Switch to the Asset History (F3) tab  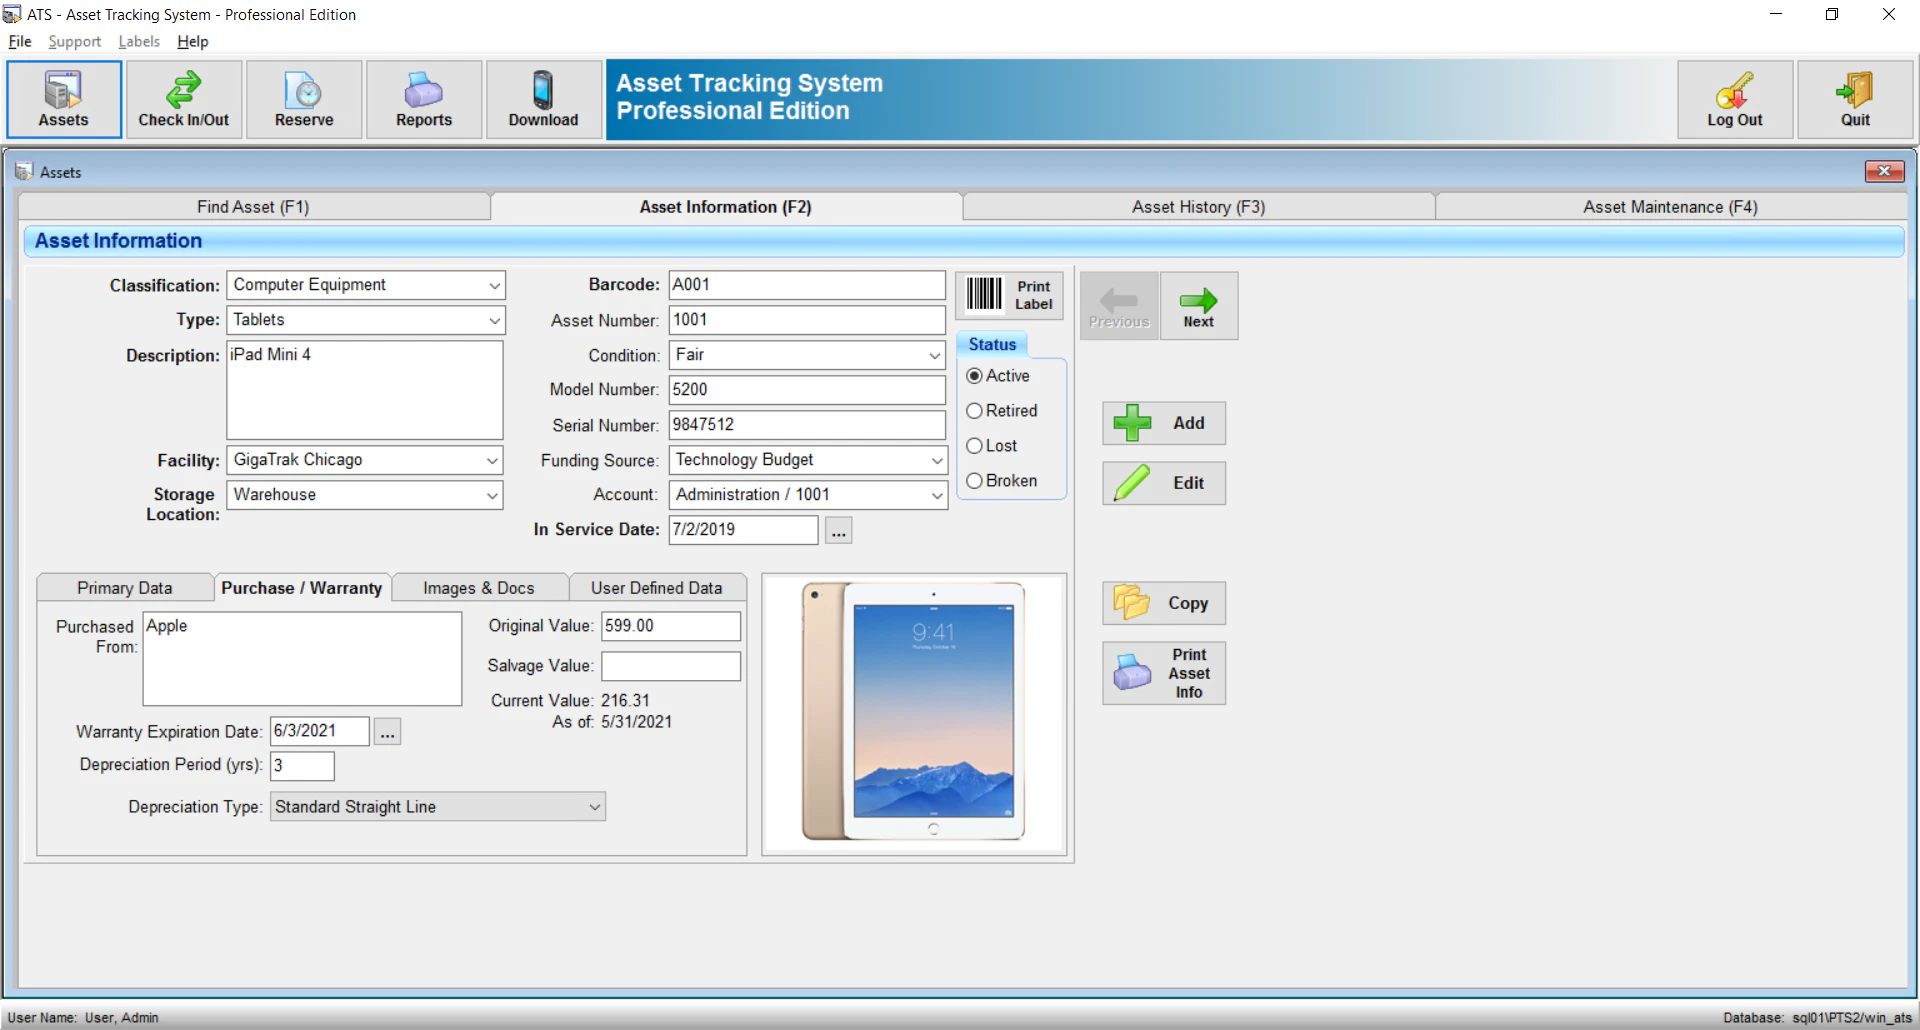click(1198, 206)
